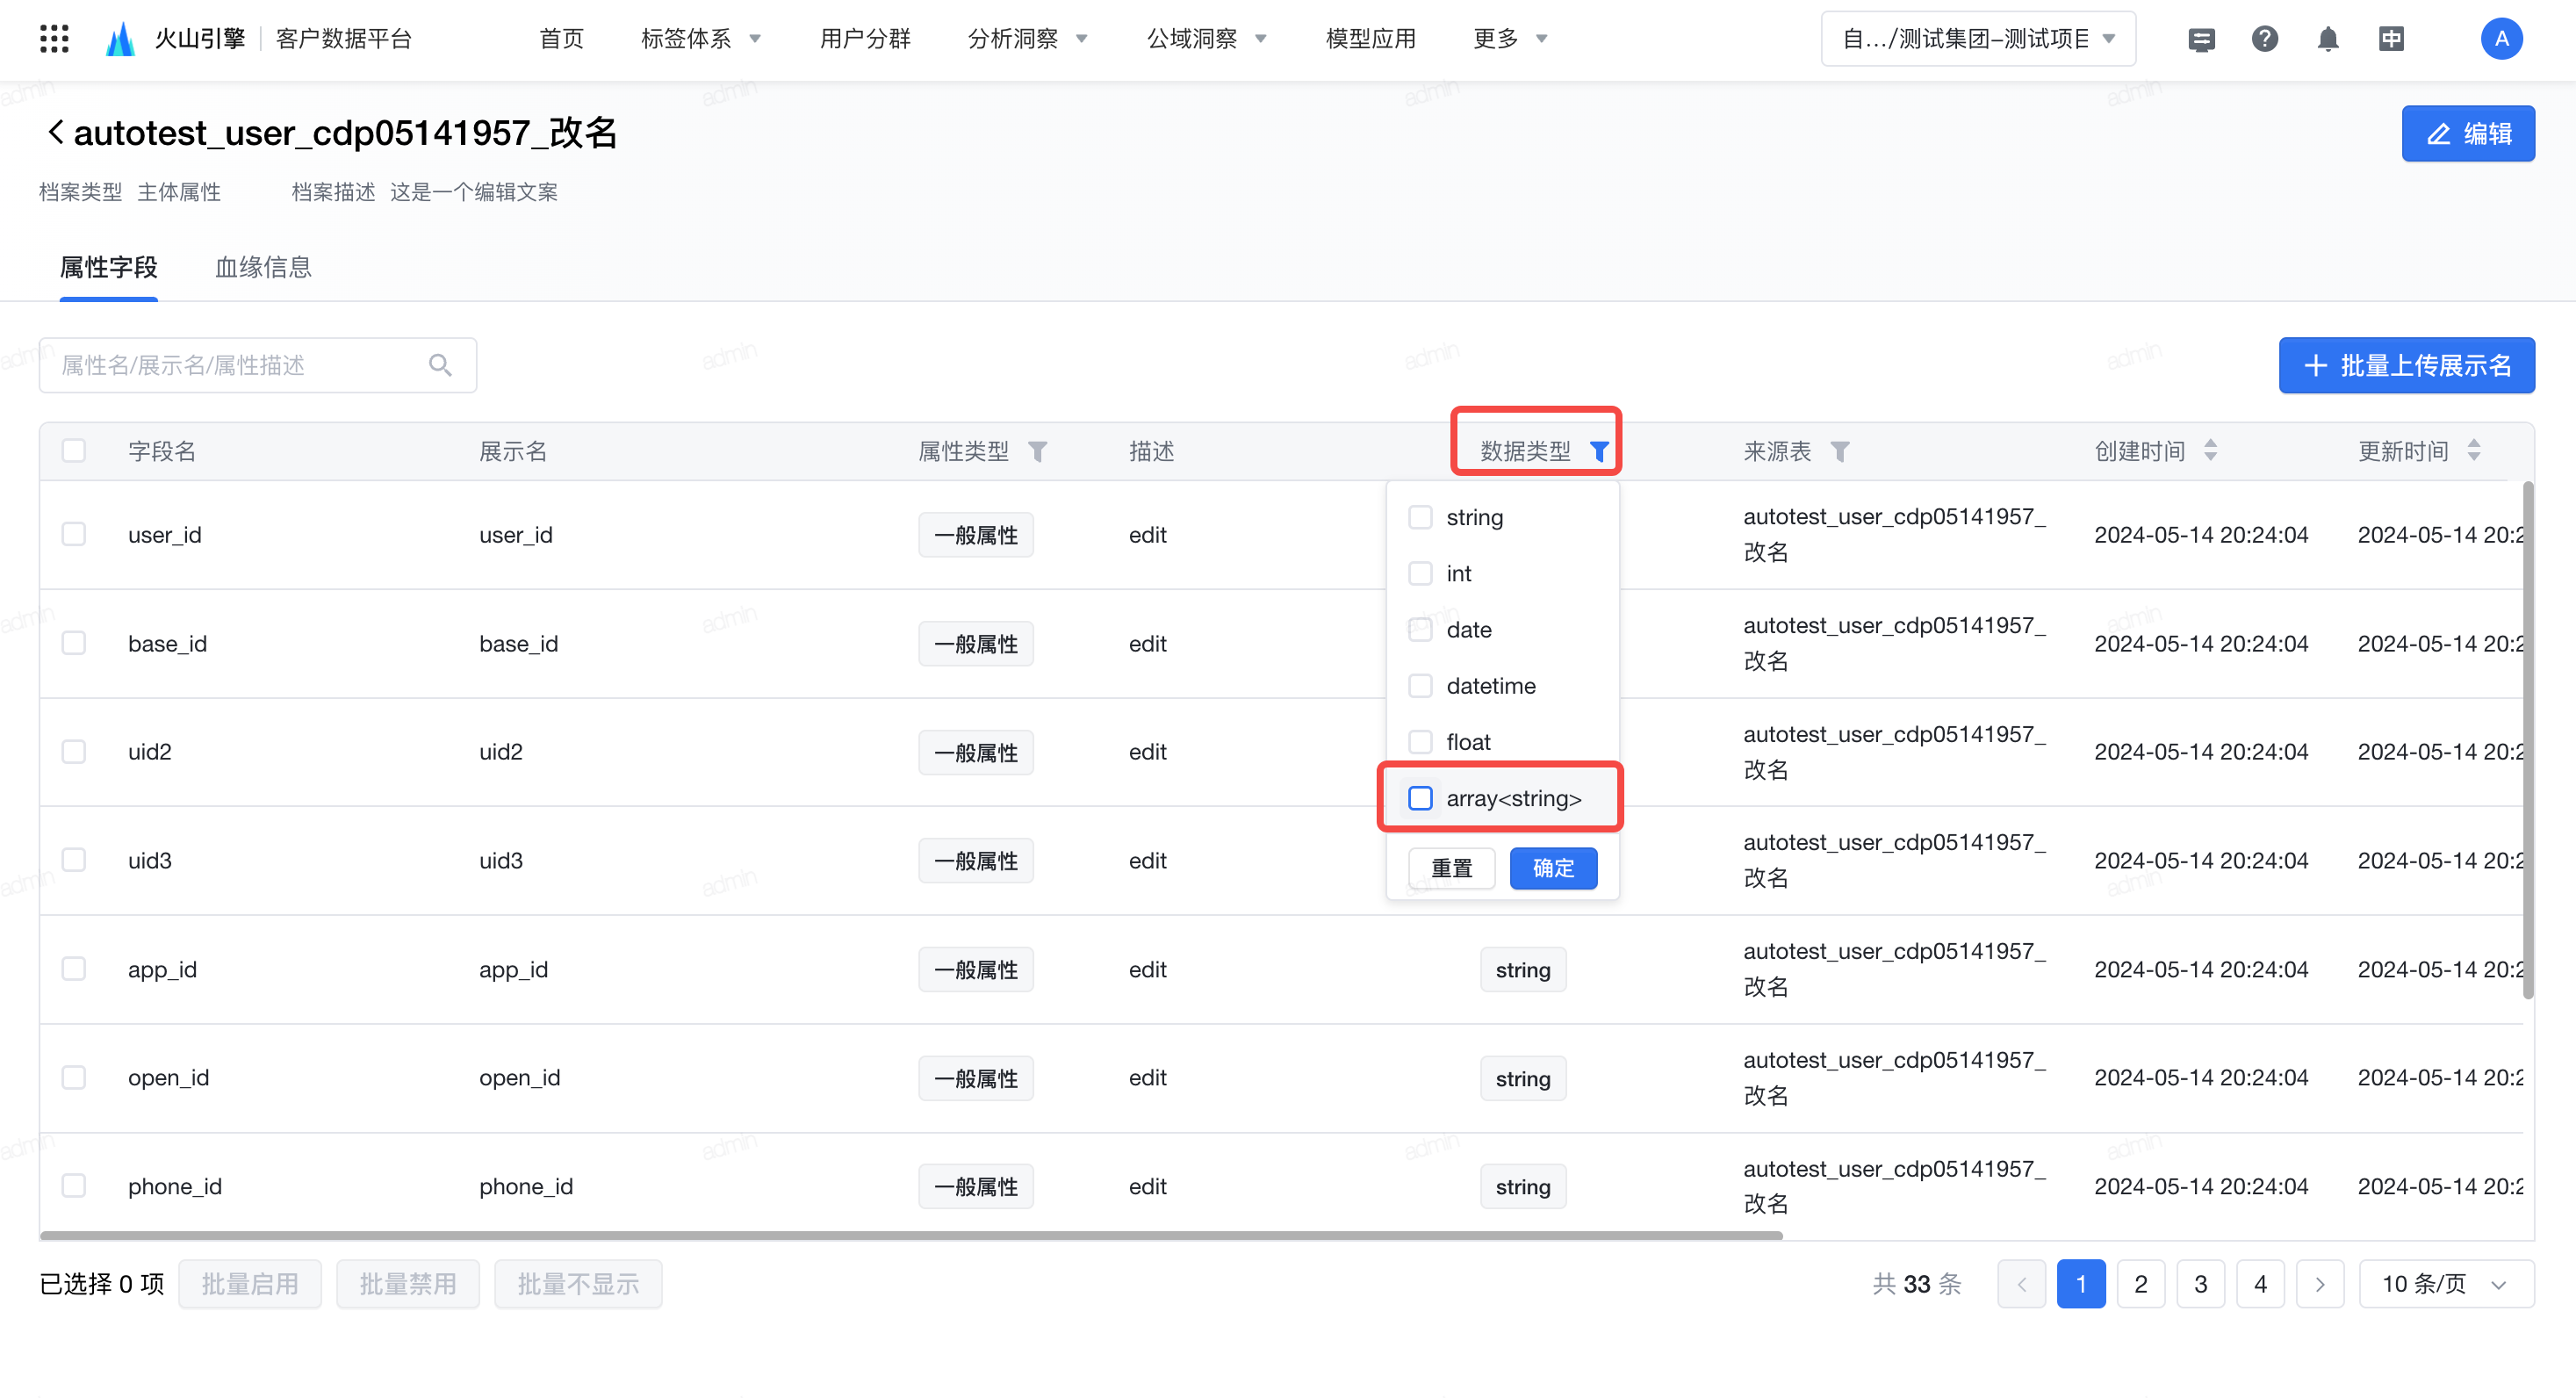Check the int filter option
Viewport: 2576px width, 1398px height.
(1420, 573)
